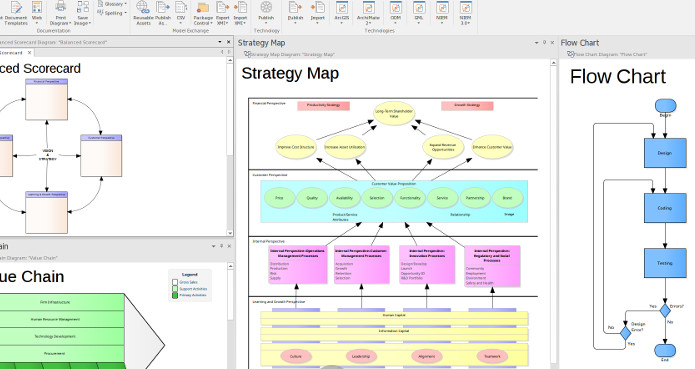Select the Productivity Strategy red box
The height and width of the screenshot is (369, 695).
point(324,105)
